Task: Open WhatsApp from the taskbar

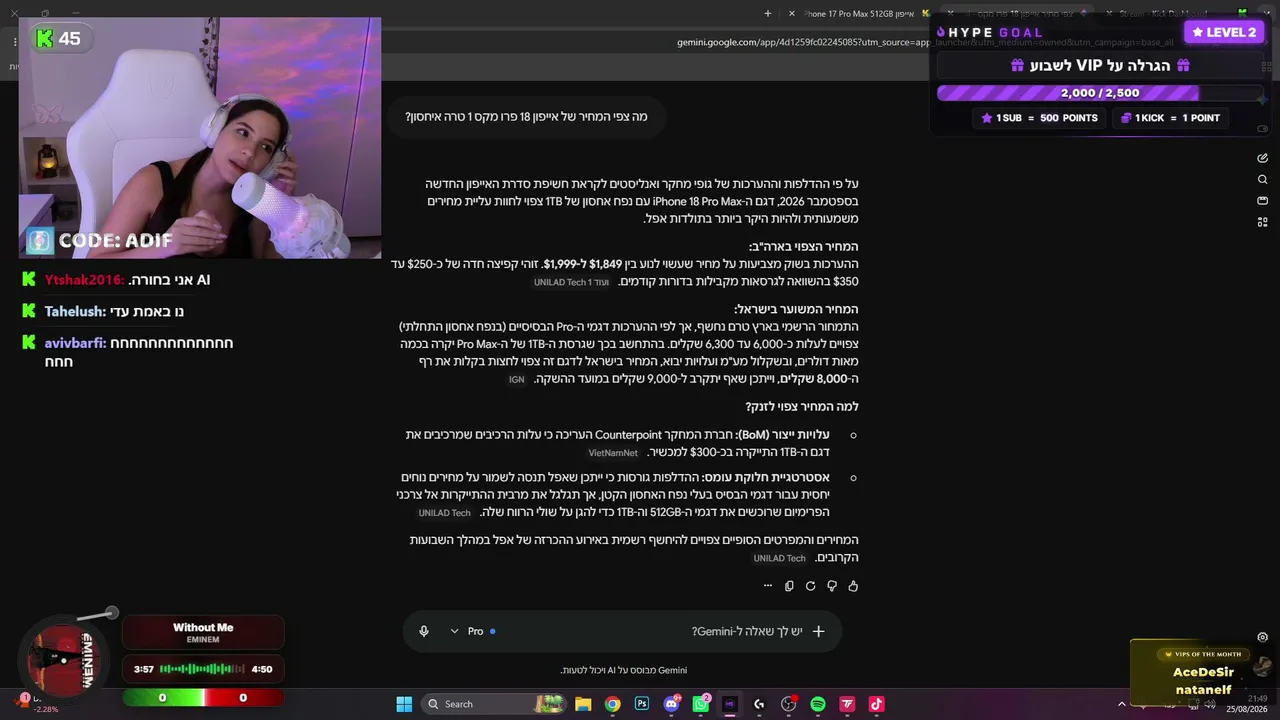Action: tap(701, 704)
